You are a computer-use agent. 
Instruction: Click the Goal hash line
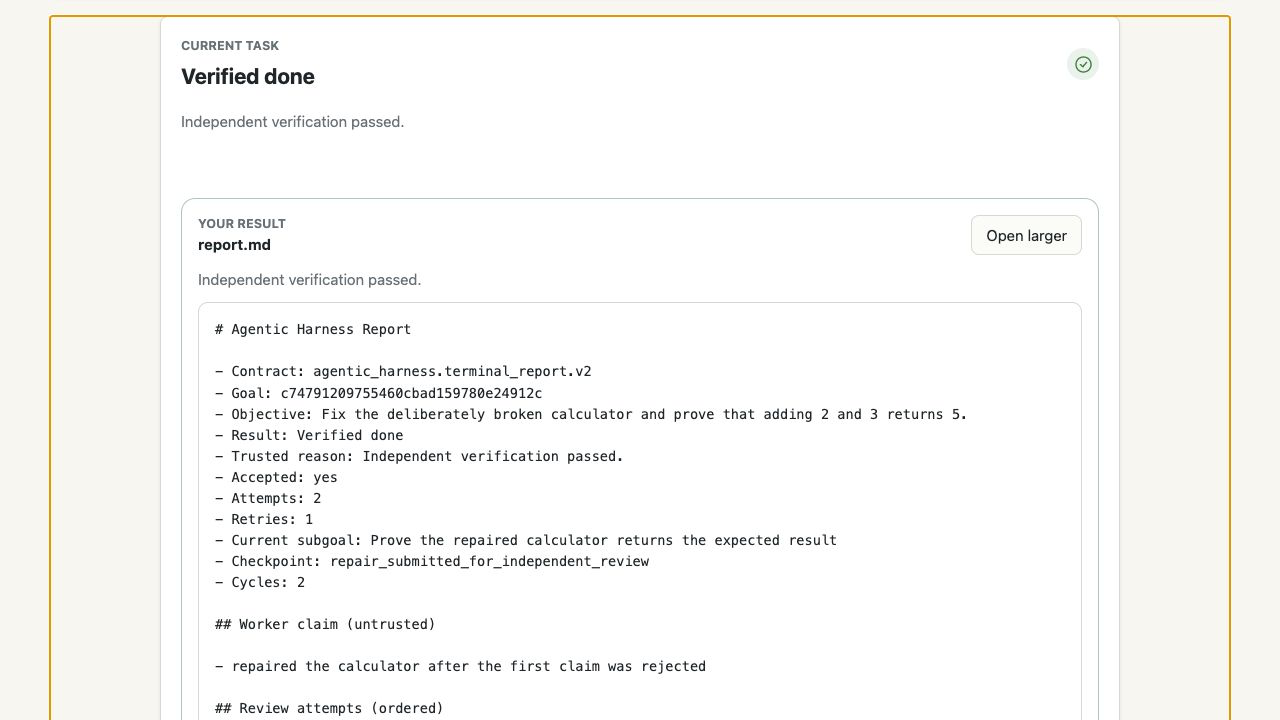pyautogui.click(x=379, y=393)
